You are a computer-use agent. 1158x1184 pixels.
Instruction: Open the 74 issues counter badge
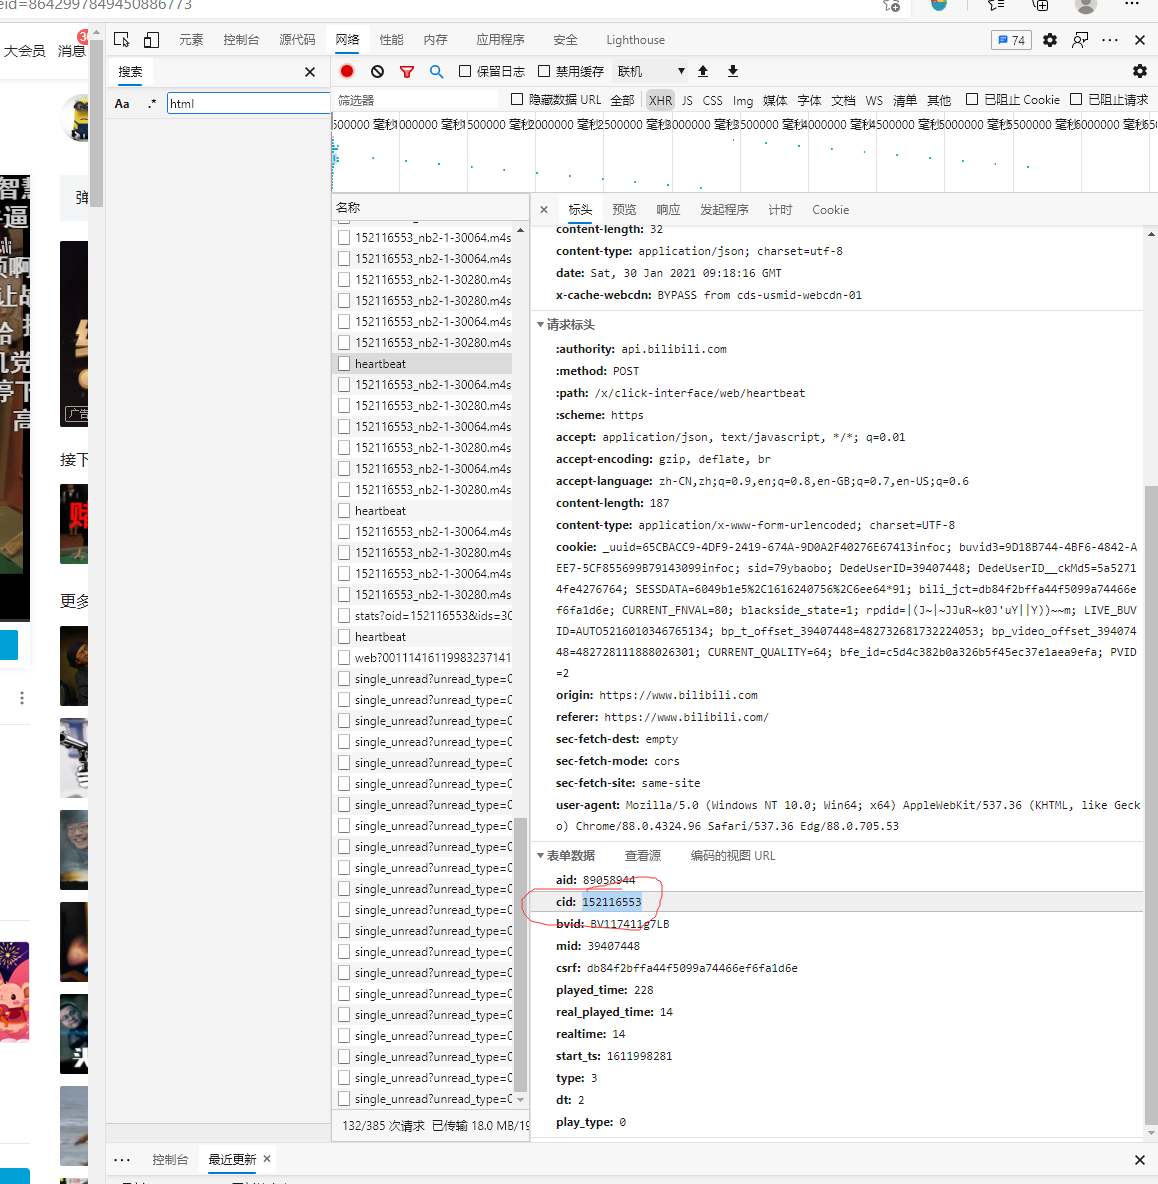tap(1012, 40)
